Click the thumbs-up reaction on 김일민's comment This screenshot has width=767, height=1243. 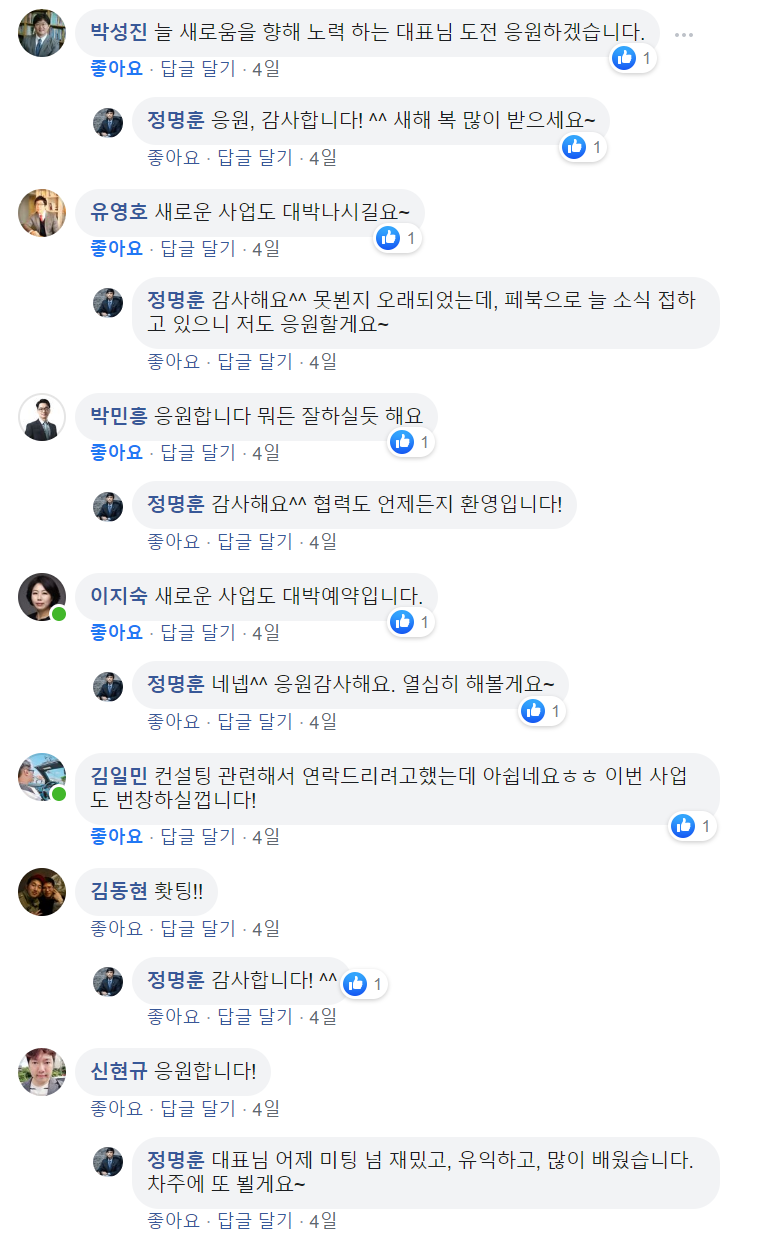click(x=685, y=827)
